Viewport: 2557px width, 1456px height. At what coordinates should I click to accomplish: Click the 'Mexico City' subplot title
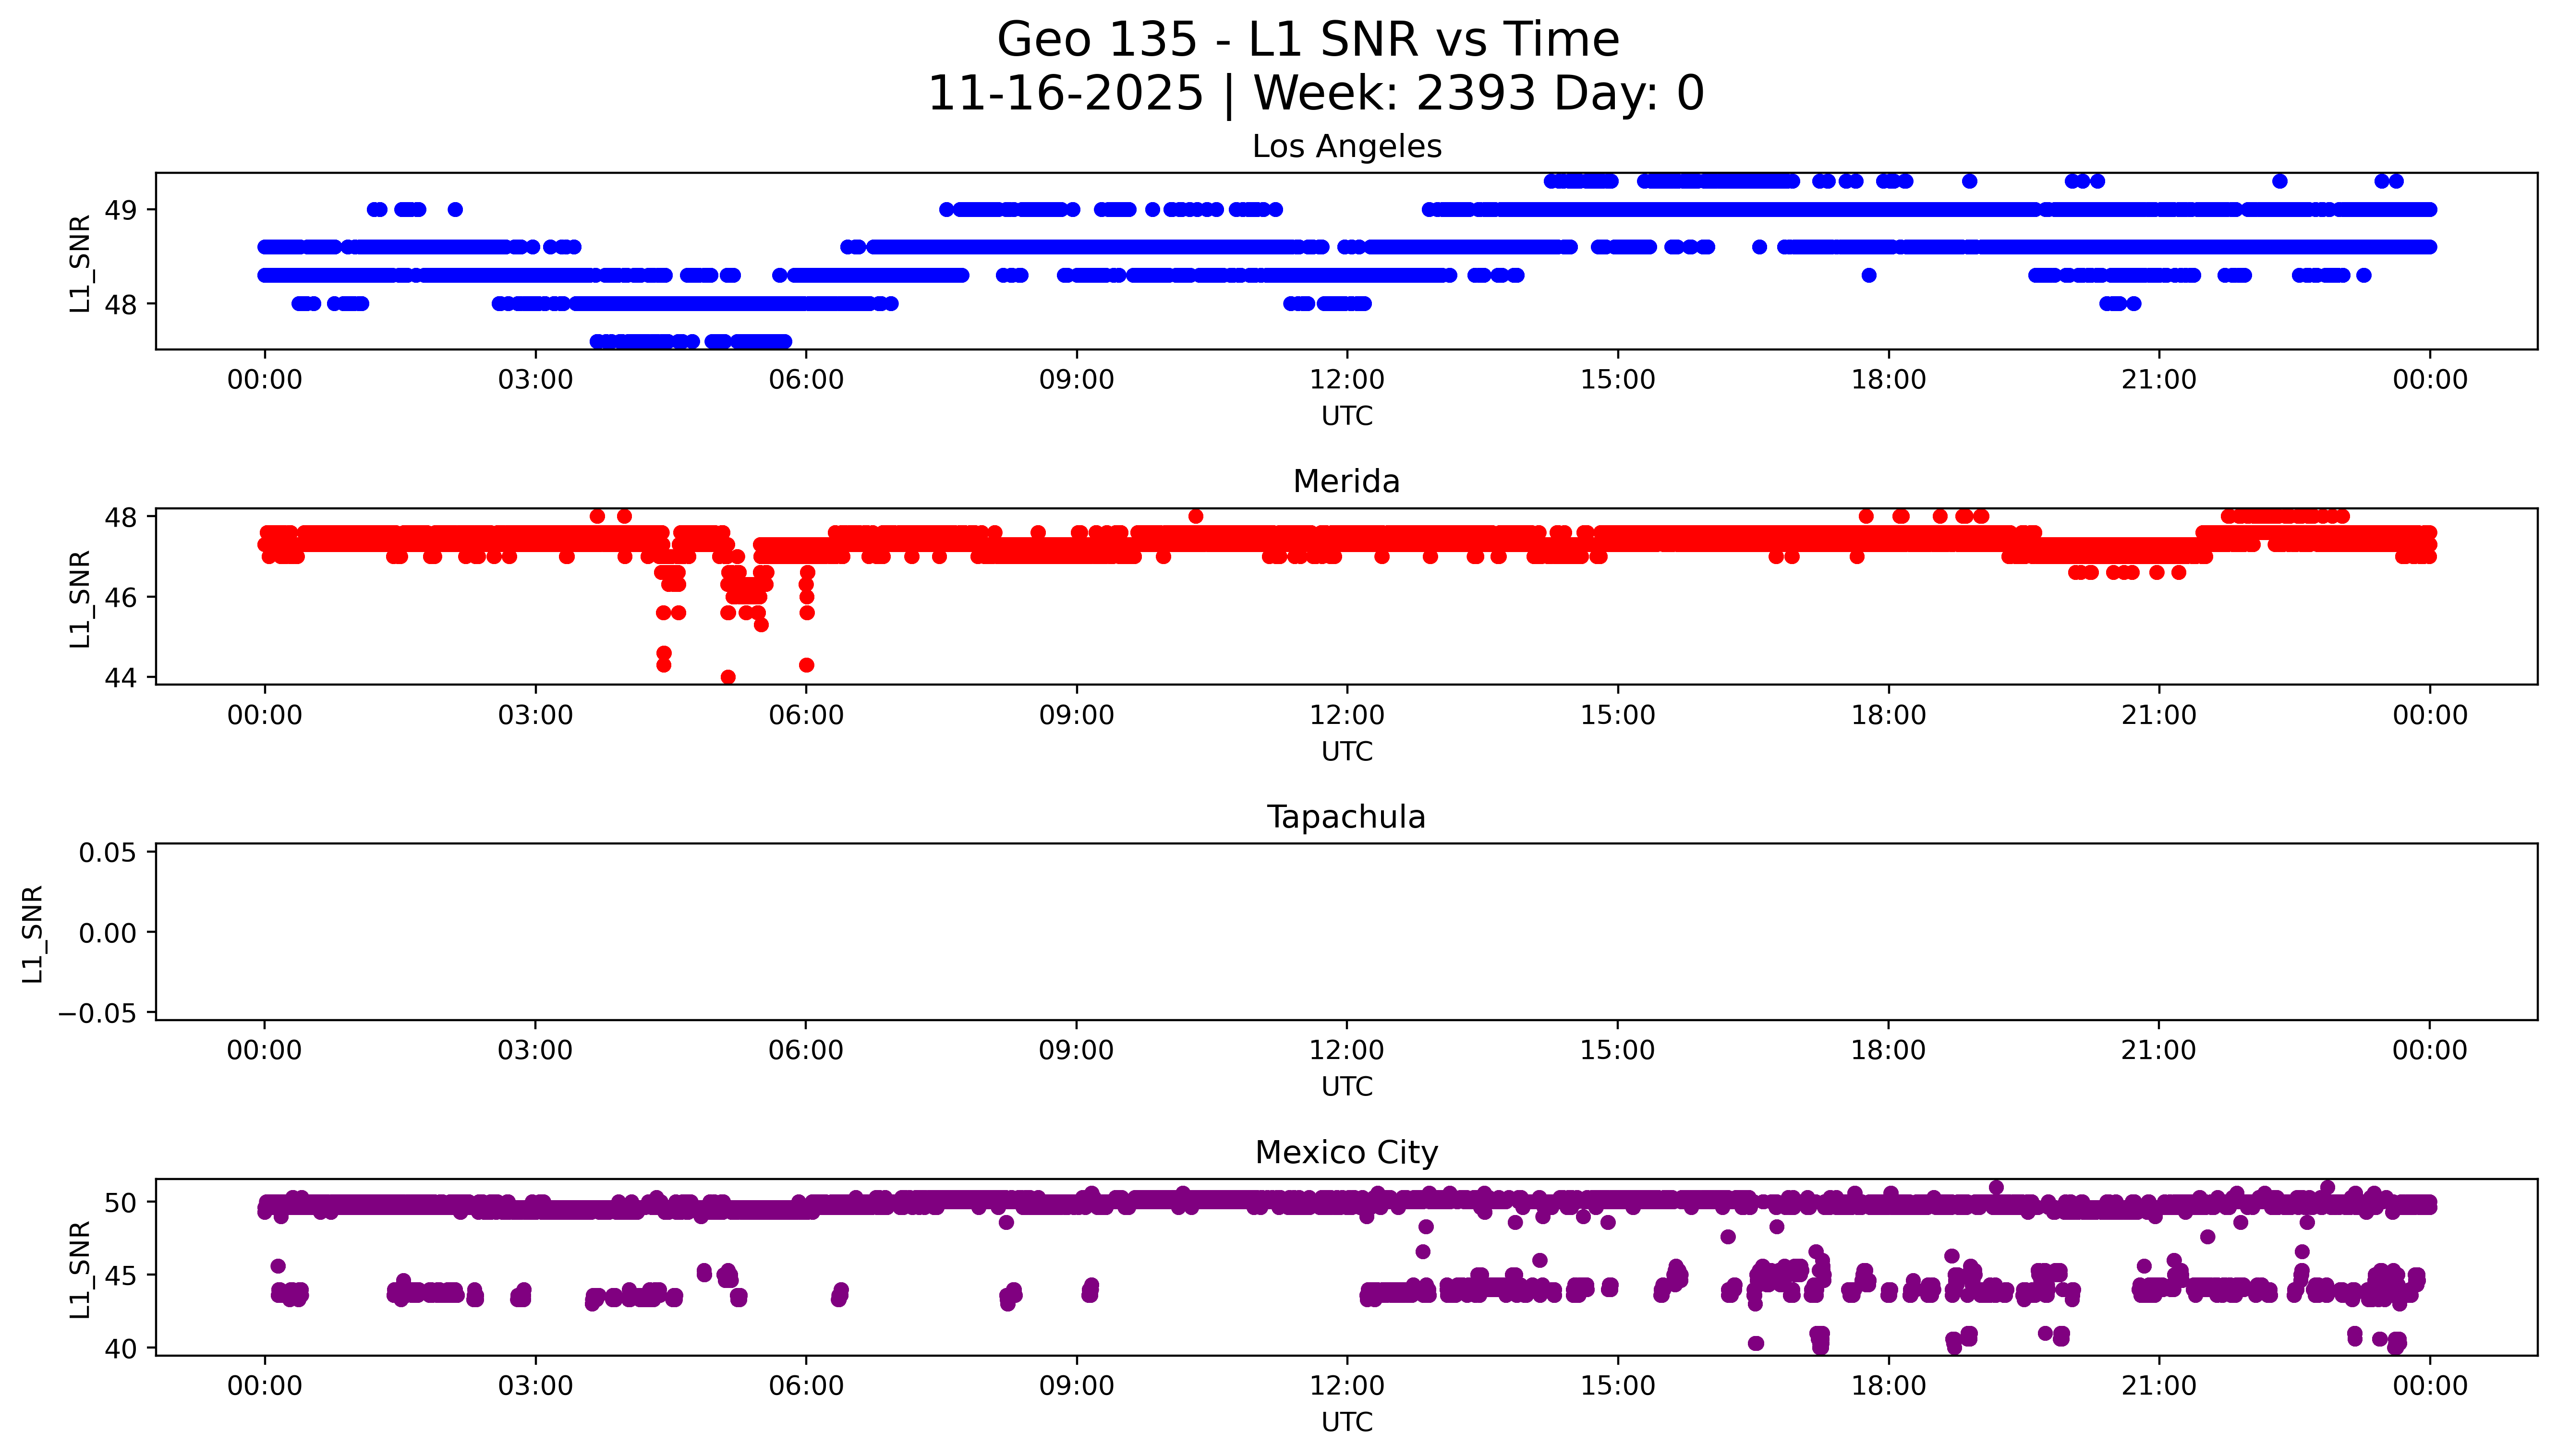[x=1346, y=1153]
